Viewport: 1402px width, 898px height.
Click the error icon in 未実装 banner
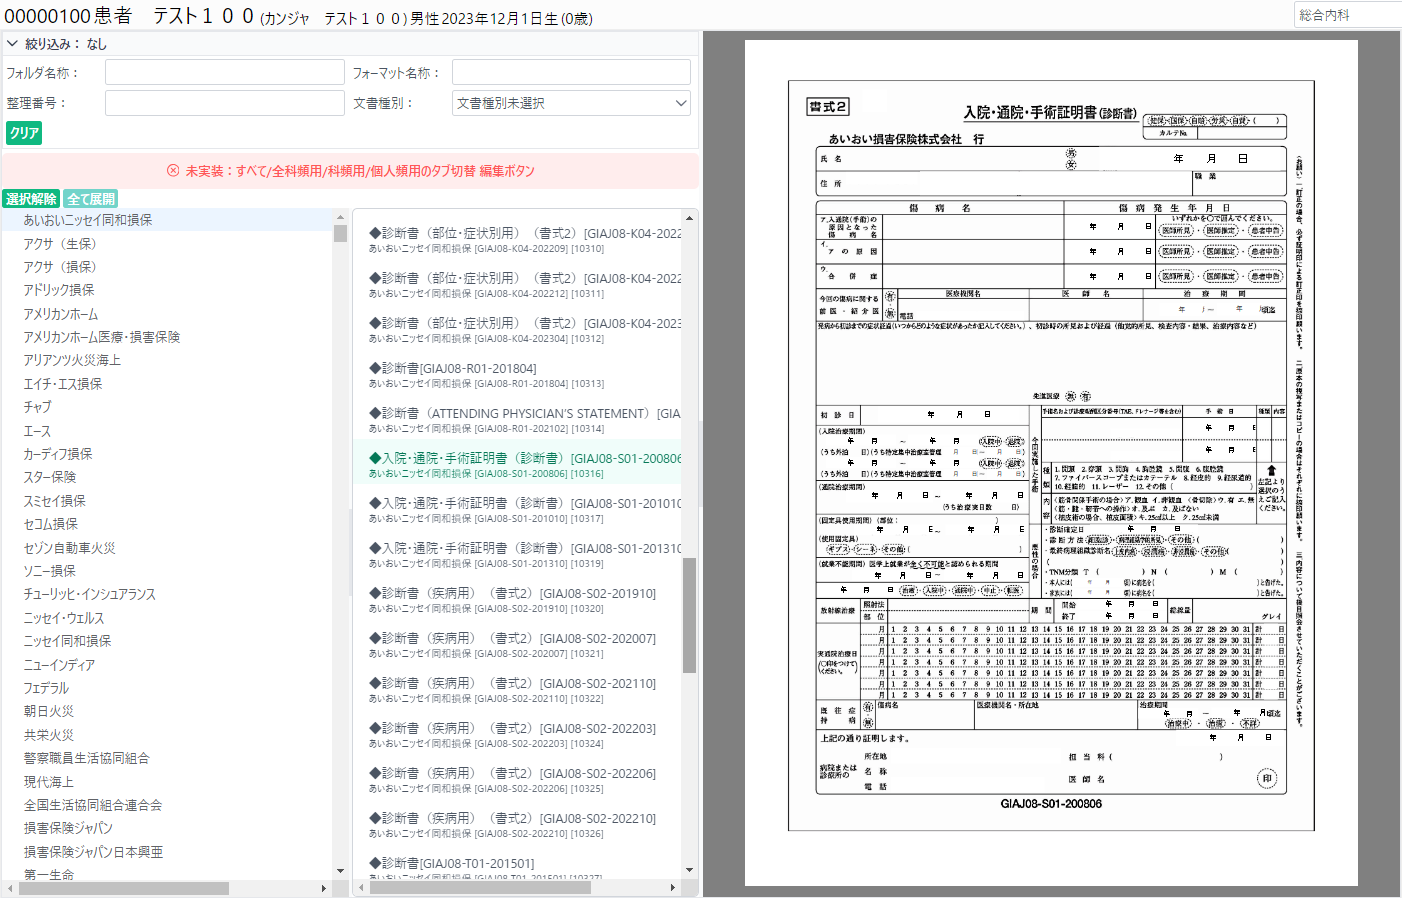[x=173, y=171]
